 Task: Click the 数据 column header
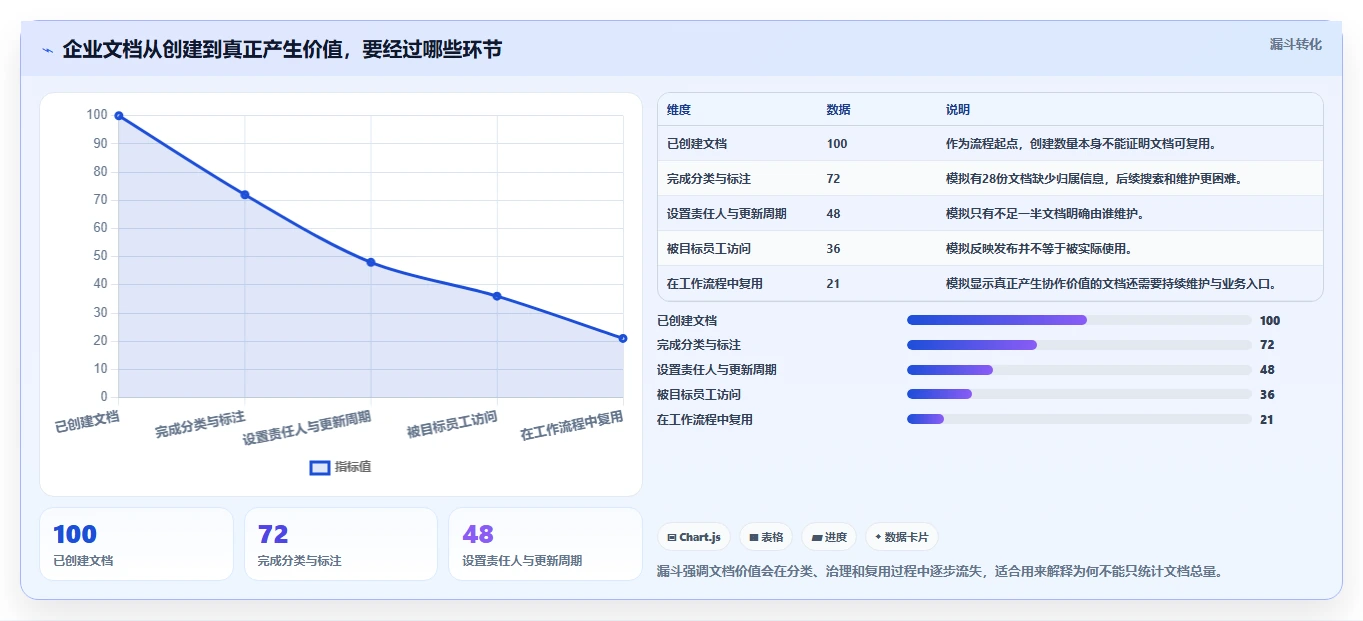coord(839,110)
